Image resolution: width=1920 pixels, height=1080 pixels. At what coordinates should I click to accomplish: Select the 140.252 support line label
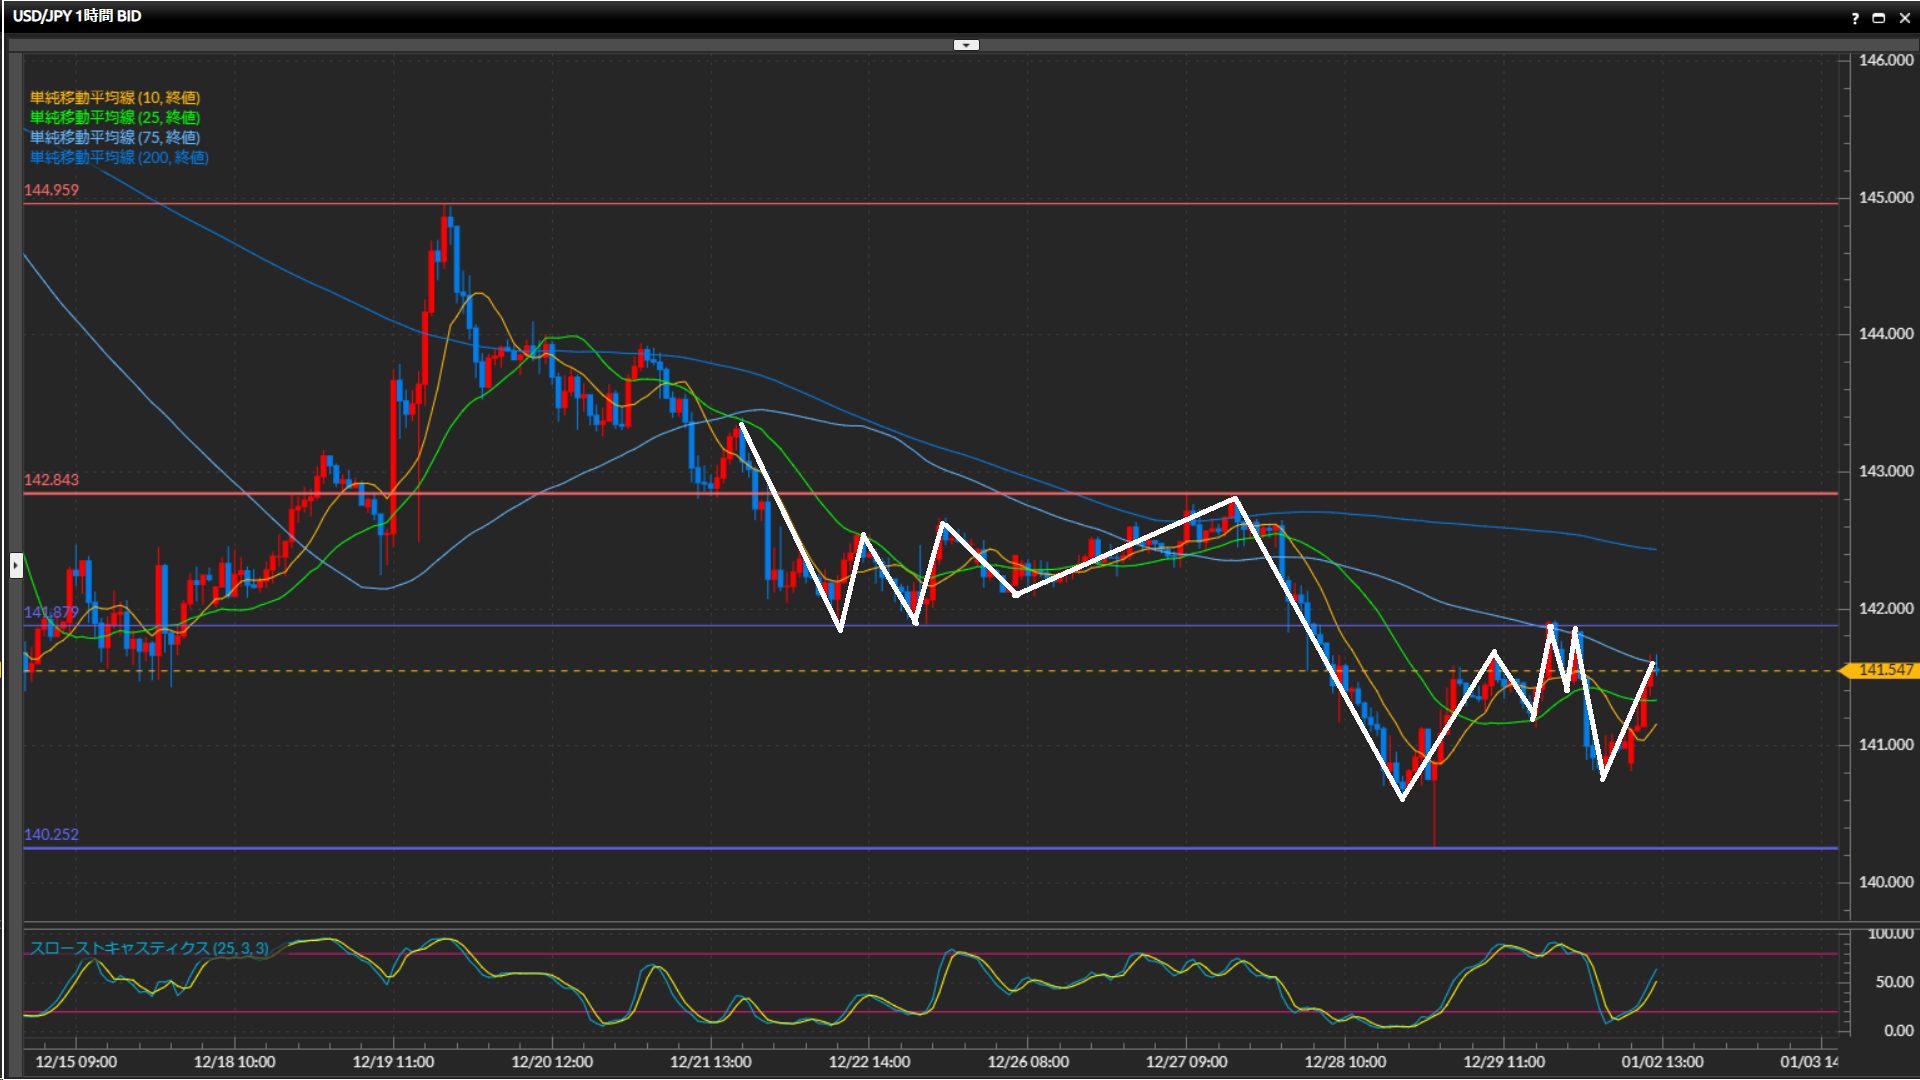pos(51,834)
